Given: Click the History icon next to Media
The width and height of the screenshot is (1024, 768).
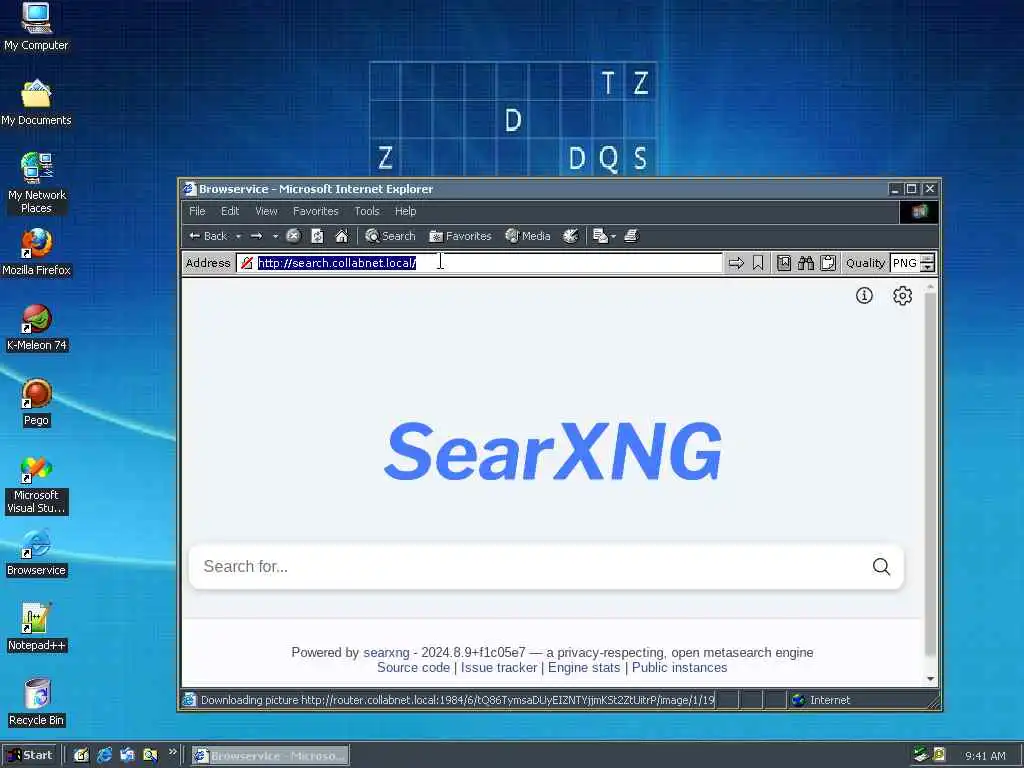Looking at the screenshot, I should [571, 236].
